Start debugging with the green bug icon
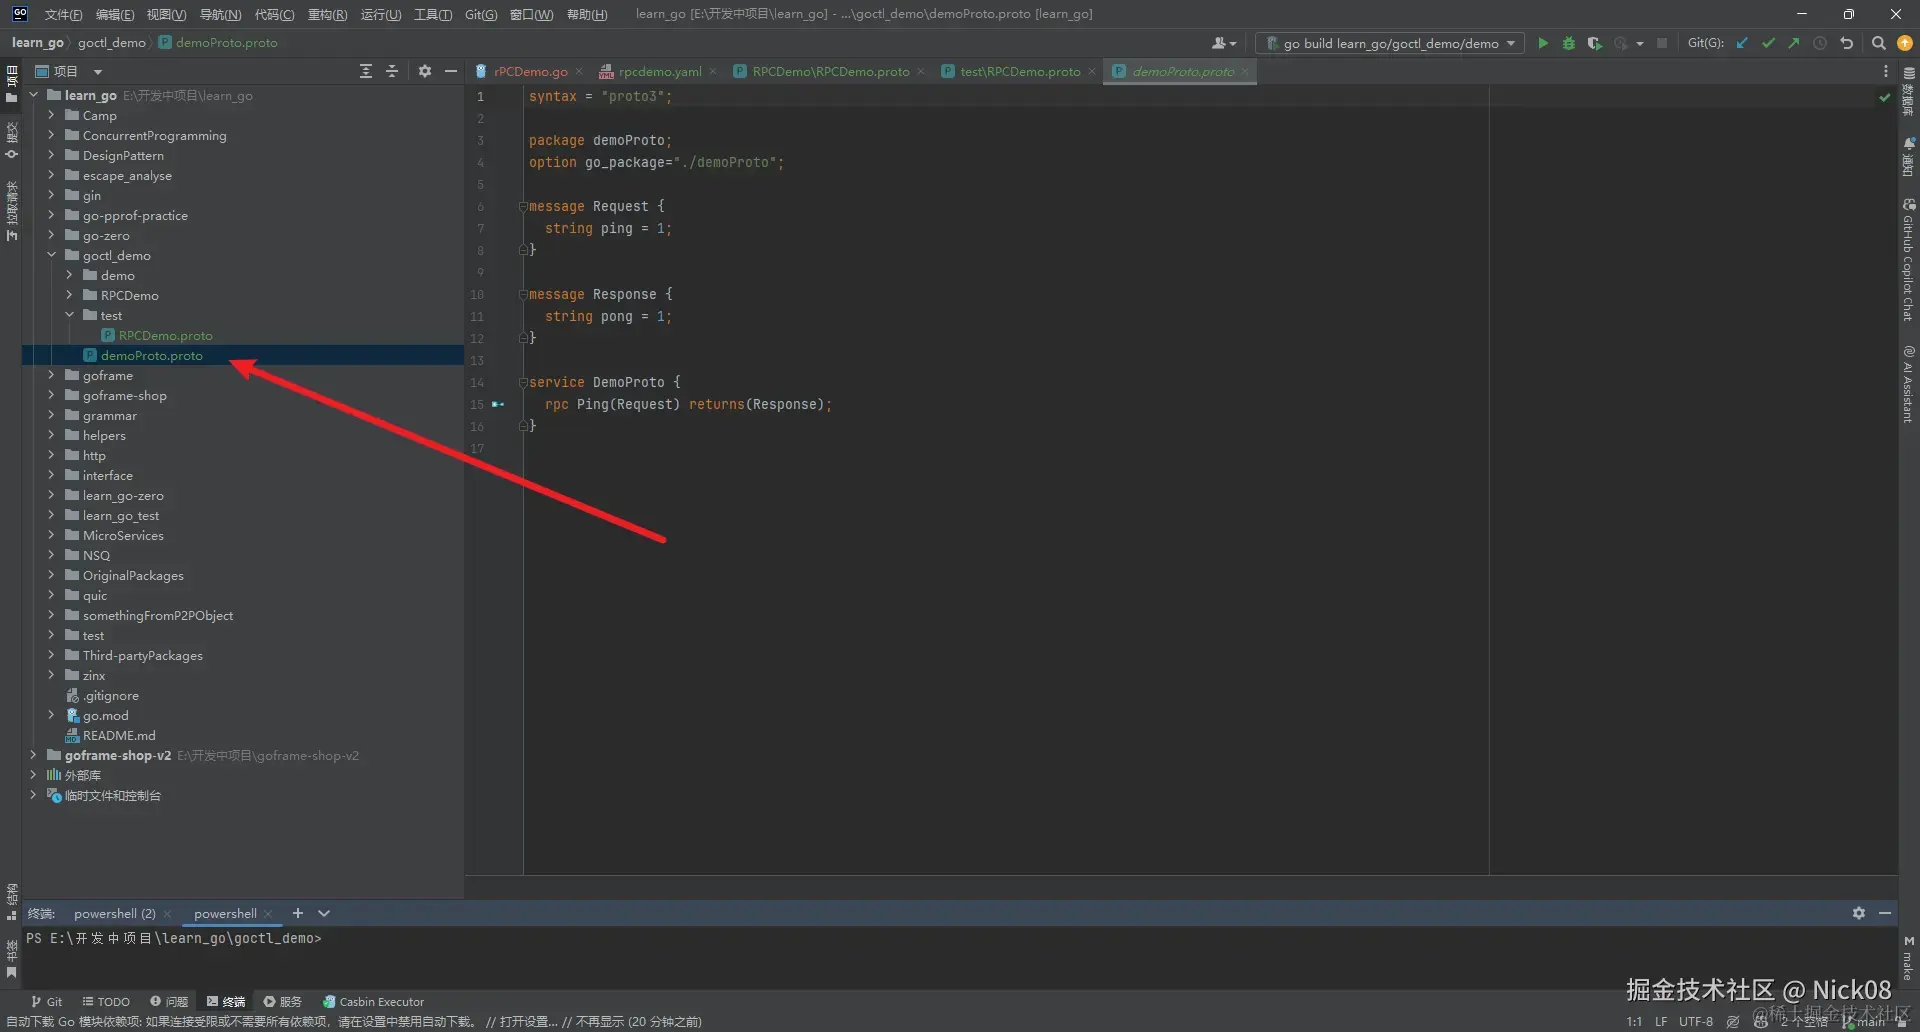The image size is (1920, 1032). click(x=1568, y=43)
